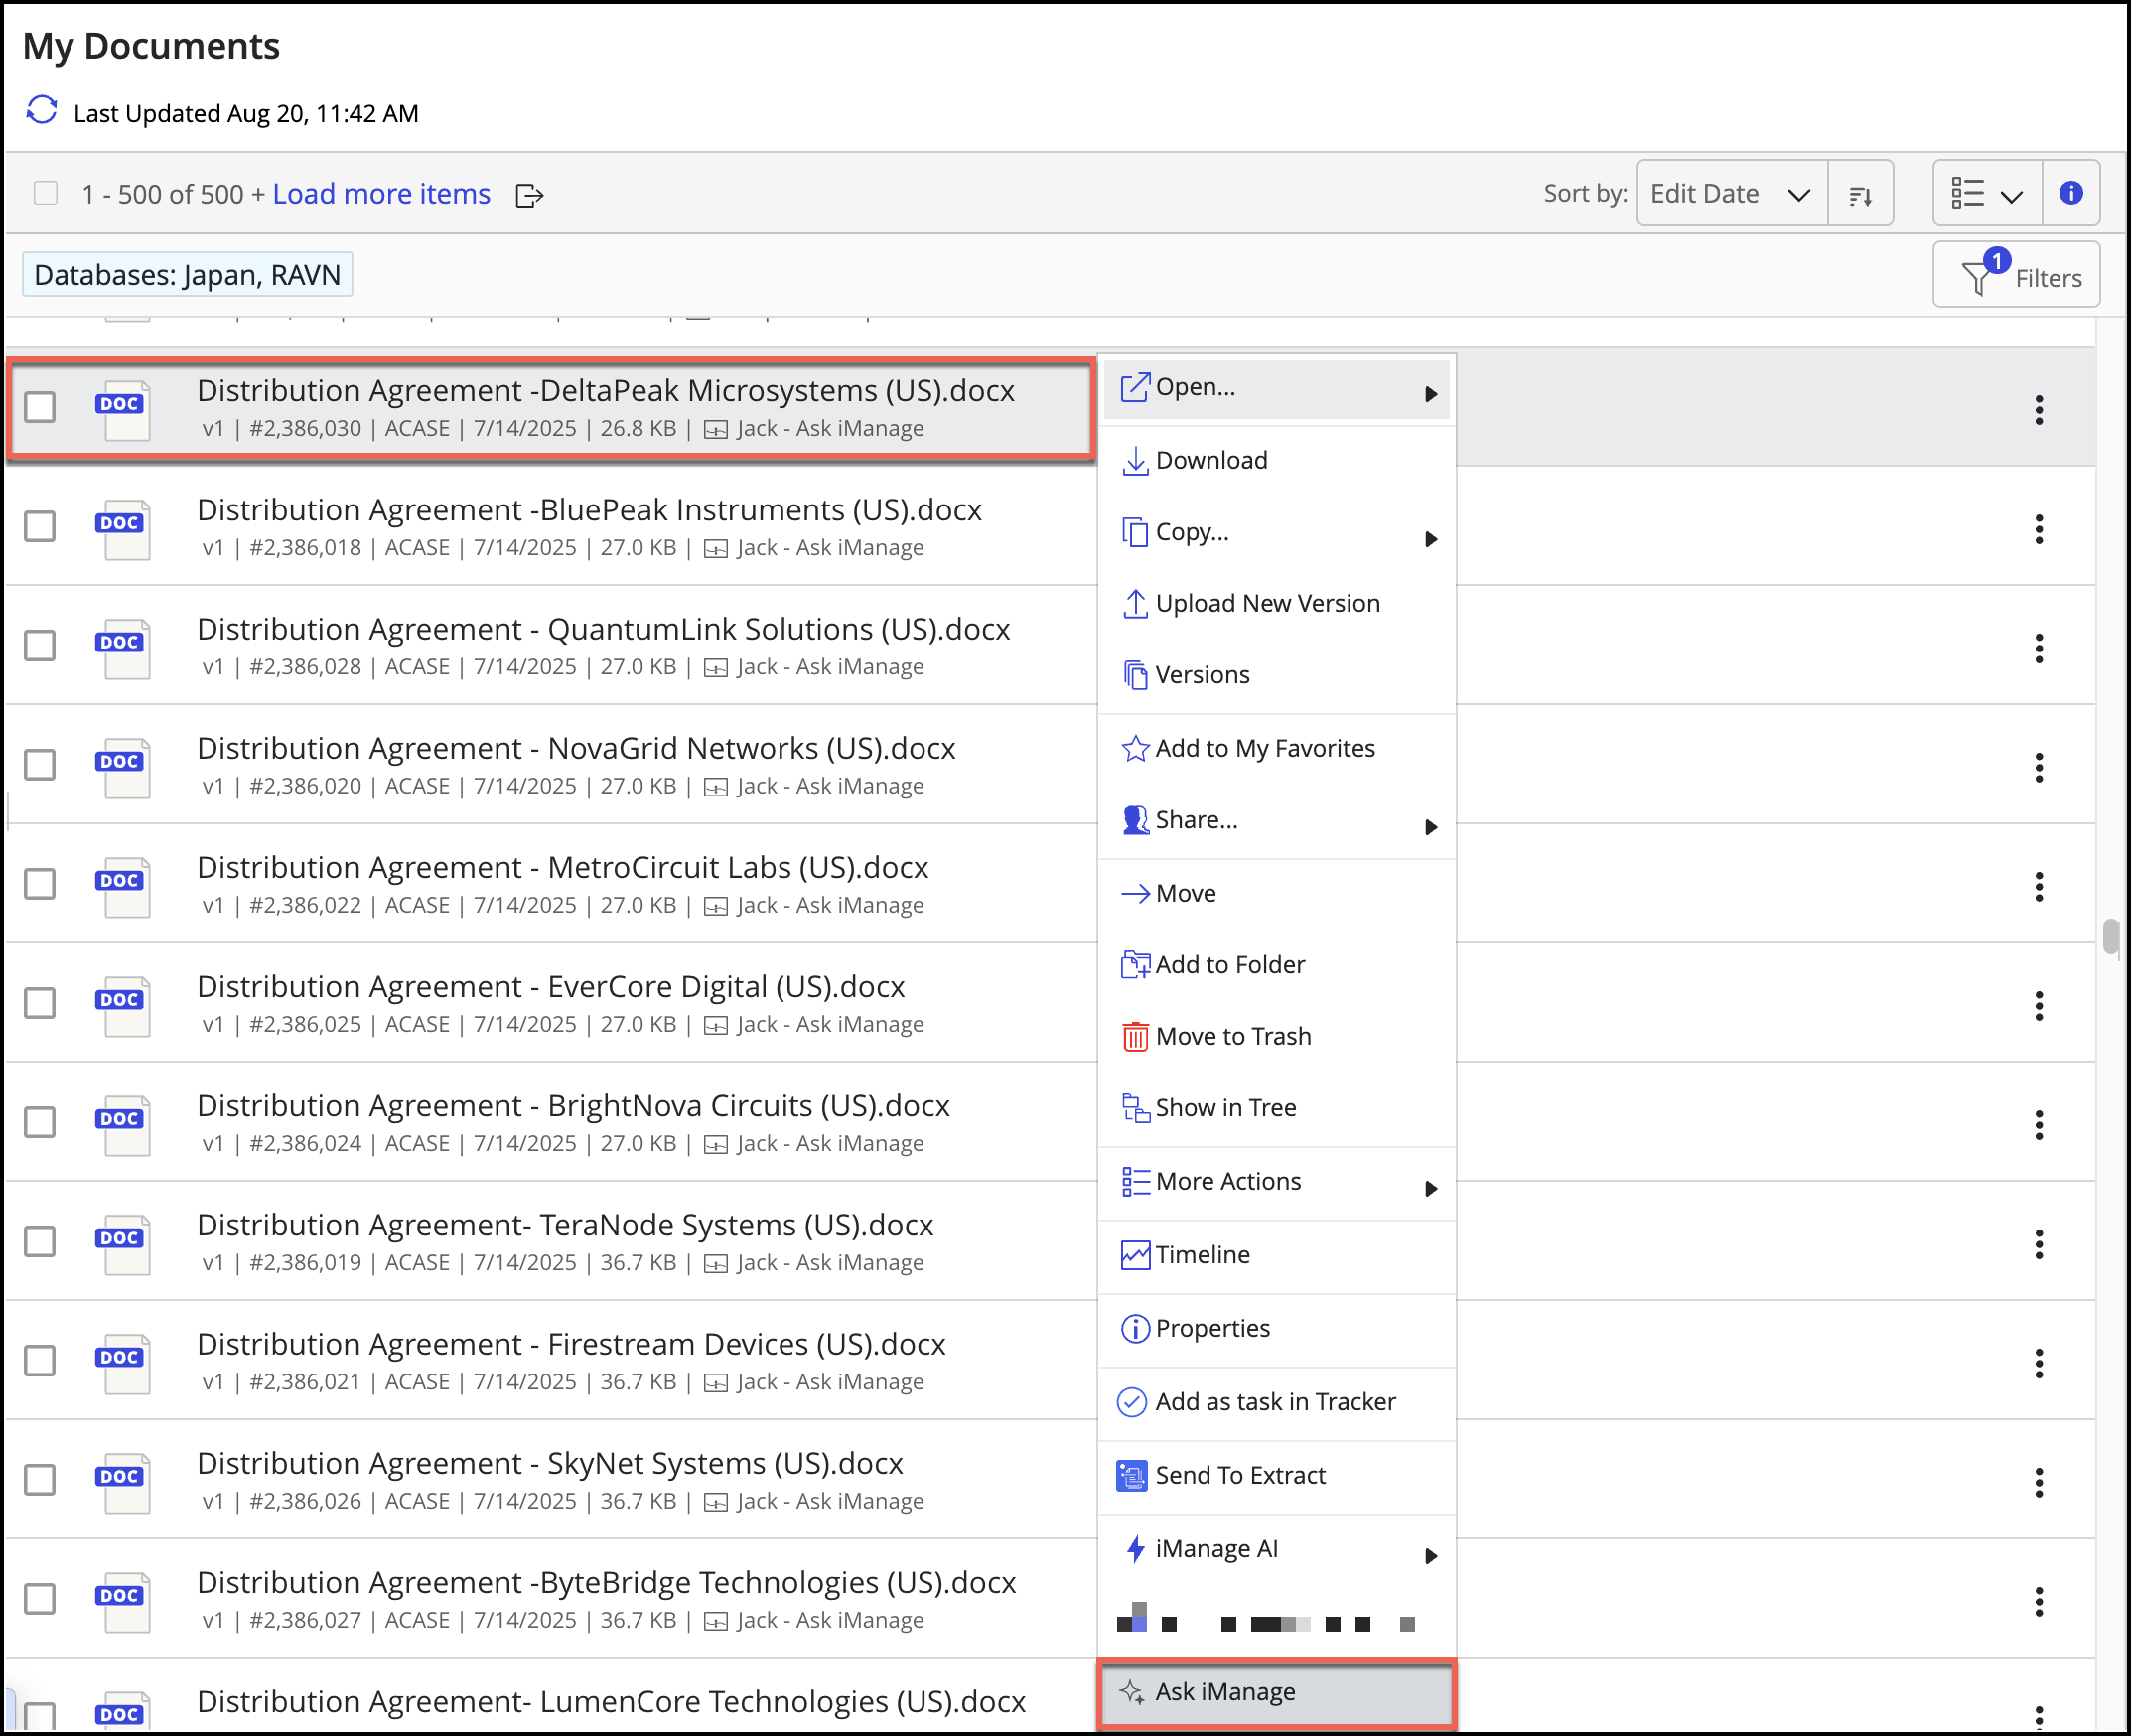This screenshot has height=1736, width=2131.
Task: Select checkbox for EverCore Digital agreement
Action: [41, 1003]
